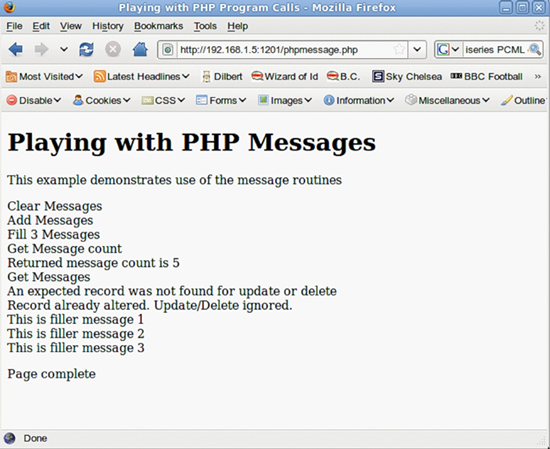Show more bookmarks via the chevron
The width and height of the screenshot is (550, 449).
pyautogui.click(x=538, y=76)
